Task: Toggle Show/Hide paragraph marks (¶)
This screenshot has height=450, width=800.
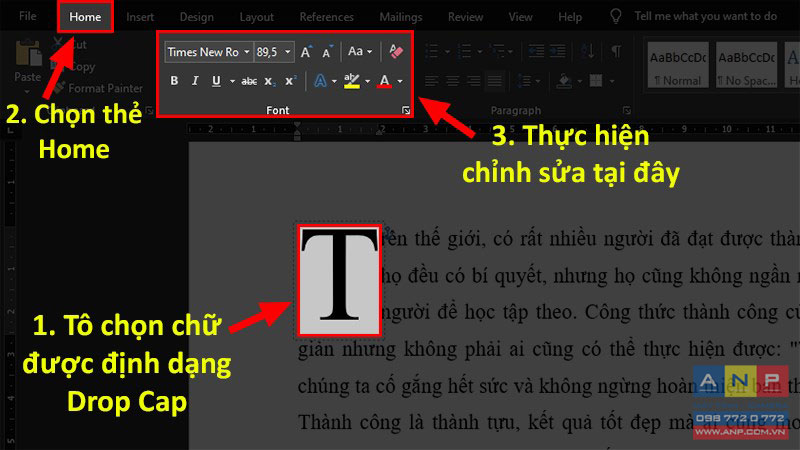Action: pos(616,51)
